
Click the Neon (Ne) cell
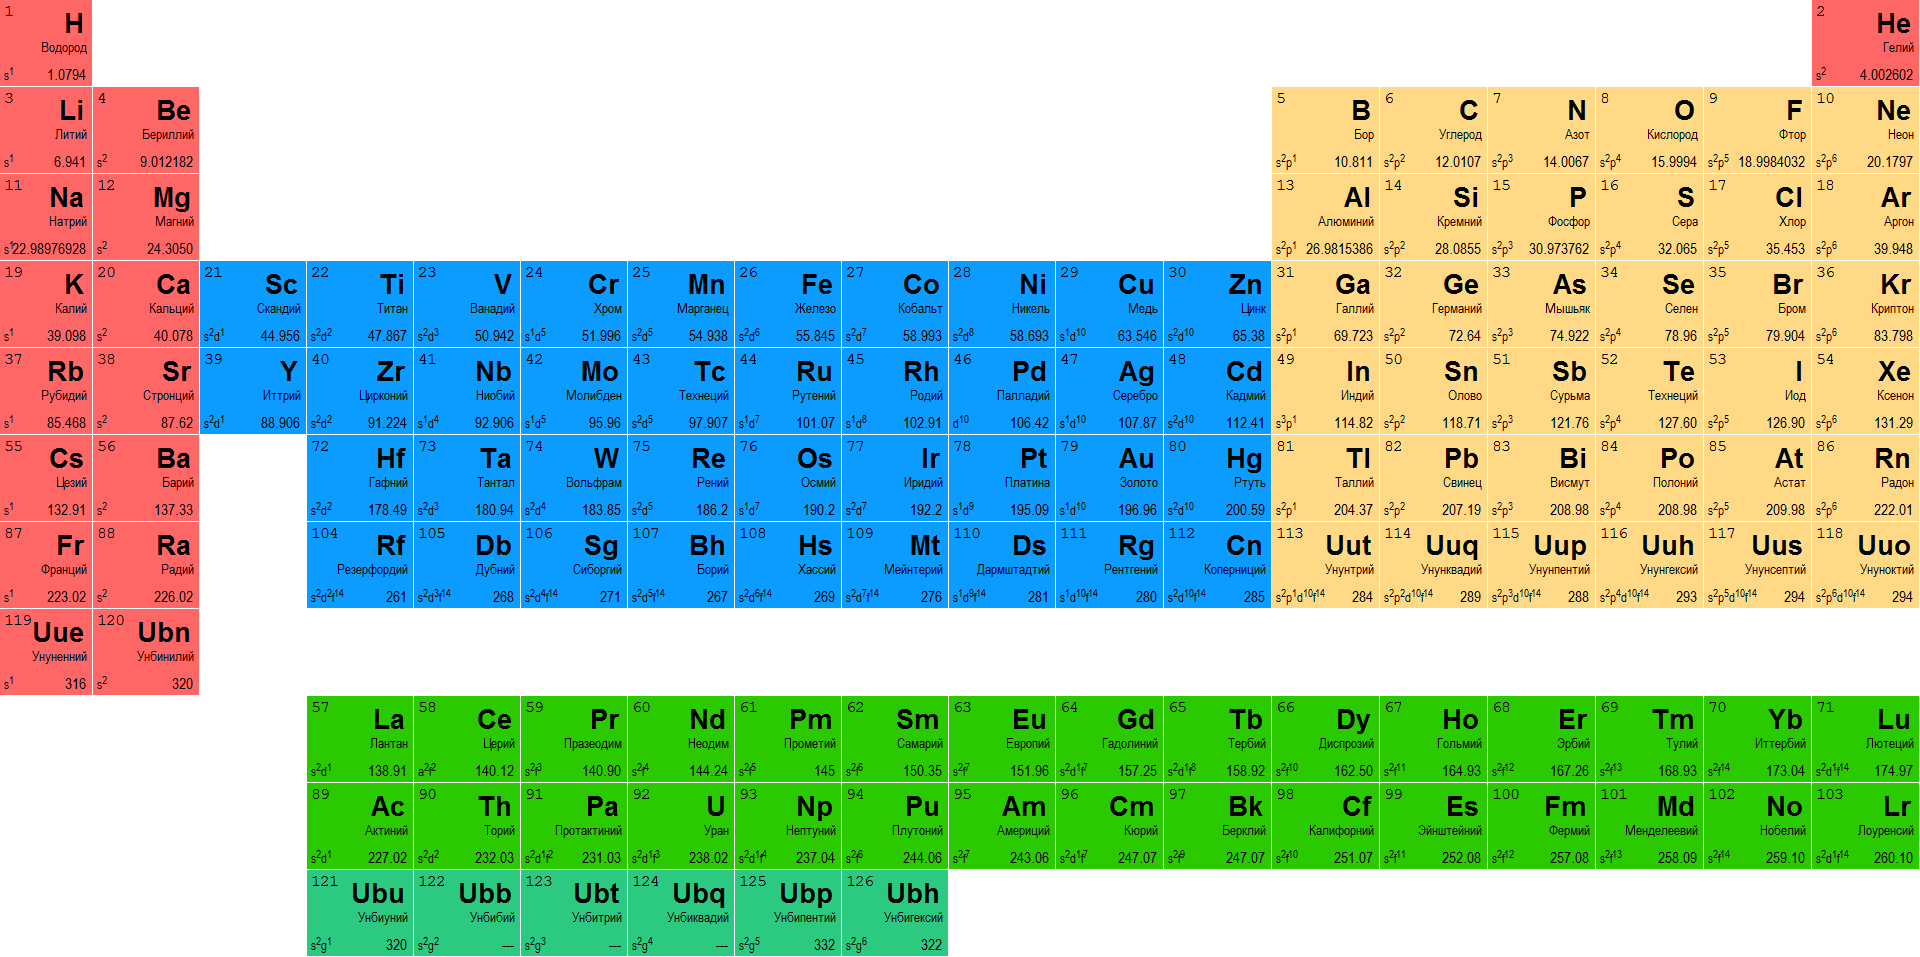coord(1866,130)
